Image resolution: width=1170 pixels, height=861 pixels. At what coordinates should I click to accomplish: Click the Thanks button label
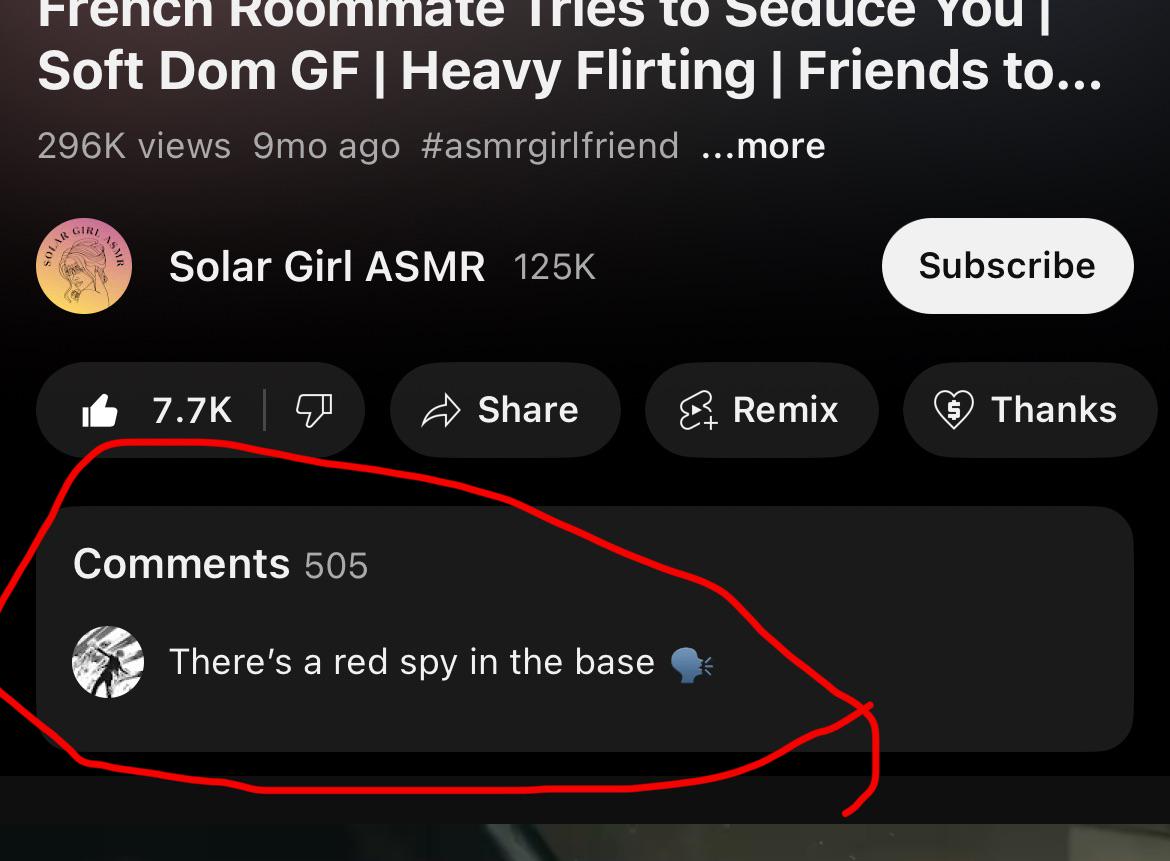pyautogui.click(x=1054, y=410)
